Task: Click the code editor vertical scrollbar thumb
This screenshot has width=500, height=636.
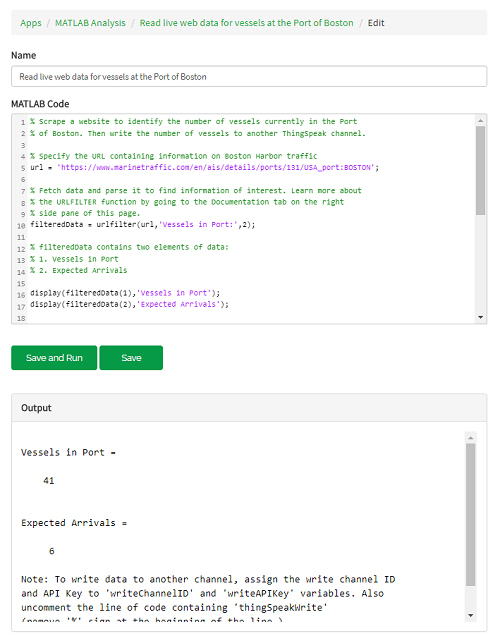Action: tap(480, 170)
